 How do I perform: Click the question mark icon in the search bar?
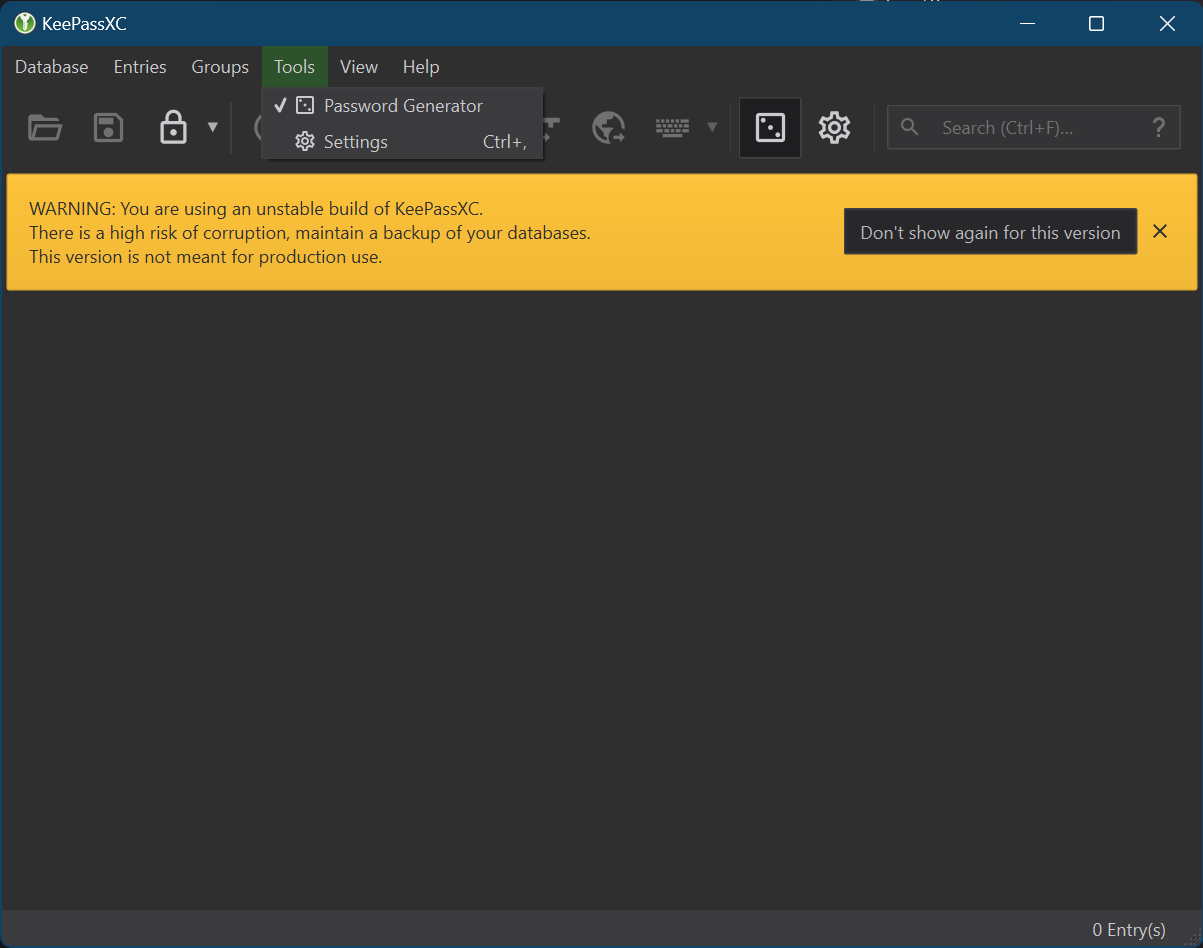[x=1158, y=127]
